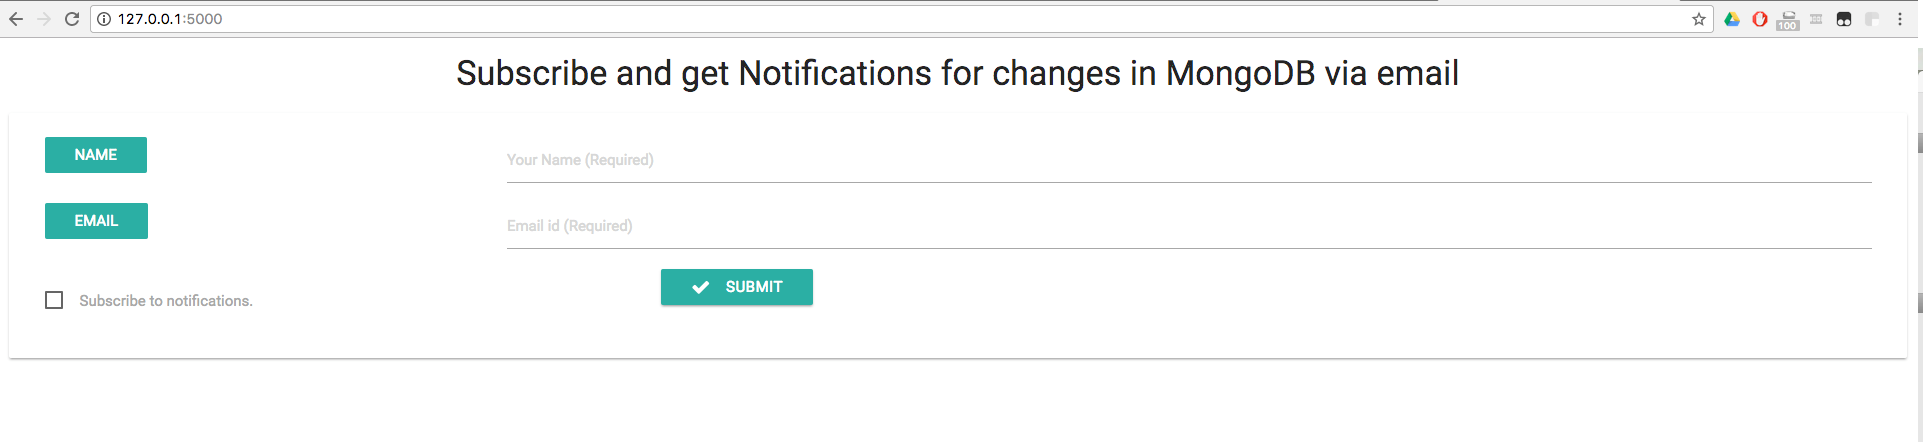The height and width of the screenshot is (442, 1923).
Task: Click the browser forward arrow
Action: tap(44, 19)
